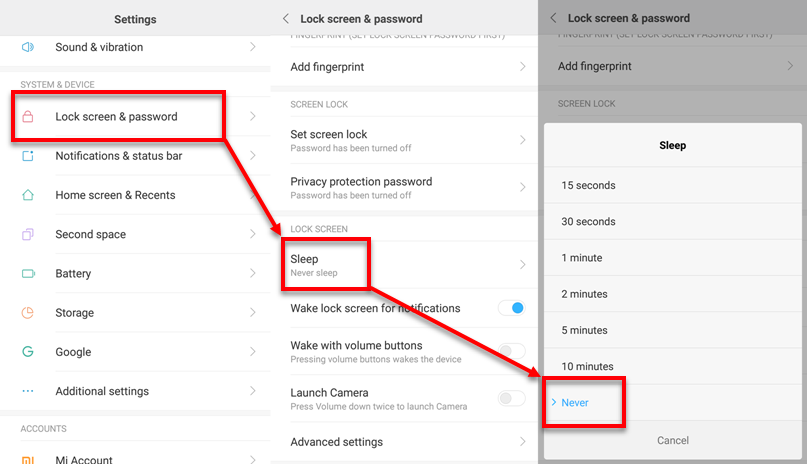The width and height of the screenshot is (807, 464).
Task: Click the Home screen house icon
Action: [x=28, y=195]
